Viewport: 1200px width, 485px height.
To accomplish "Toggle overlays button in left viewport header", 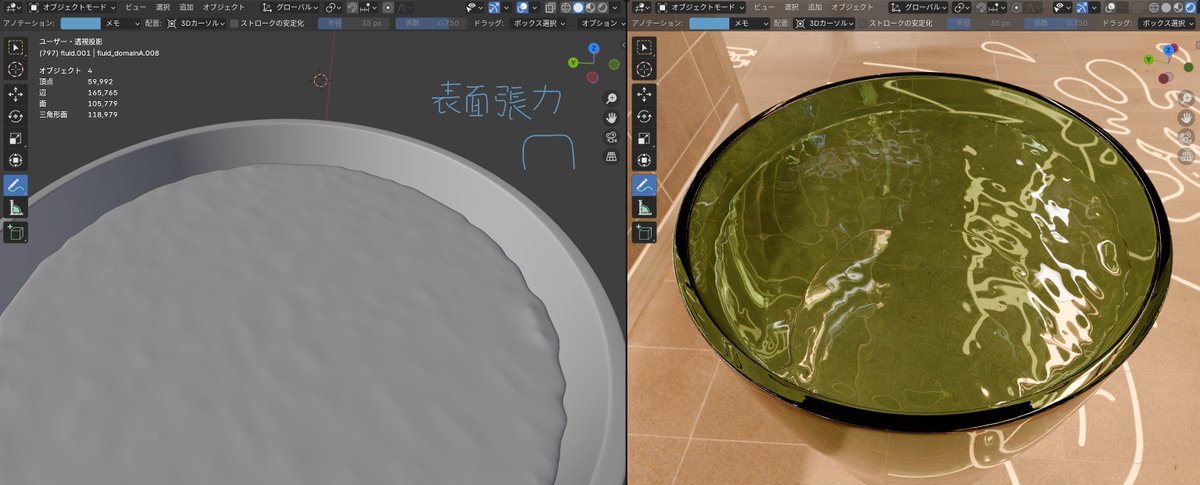I will [521, 7].
